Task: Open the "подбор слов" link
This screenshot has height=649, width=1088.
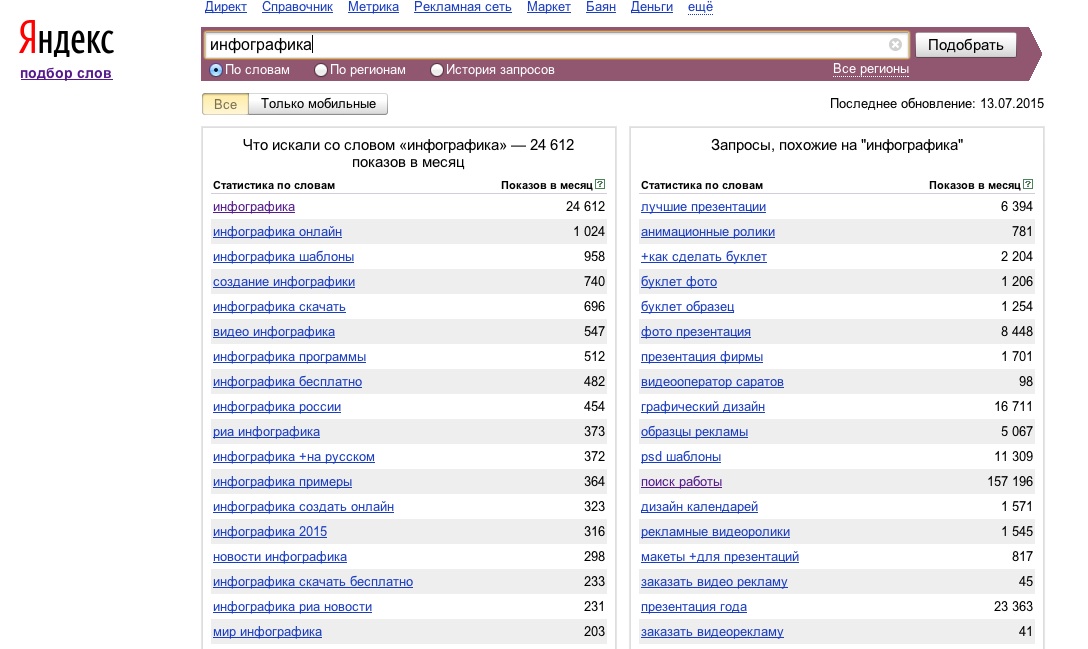Action: [x=66, y=73]
